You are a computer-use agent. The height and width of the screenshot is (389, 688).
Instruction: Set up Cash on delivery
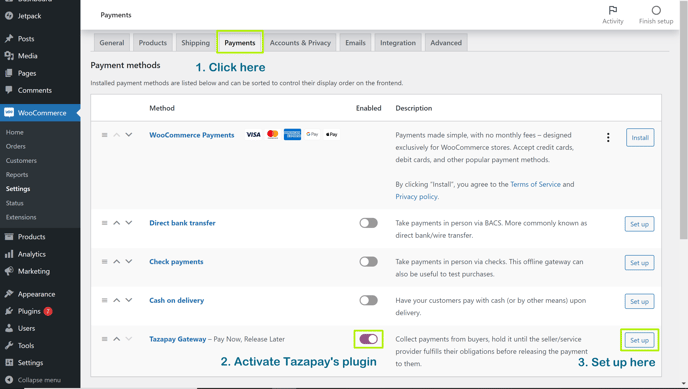[639, 301]
